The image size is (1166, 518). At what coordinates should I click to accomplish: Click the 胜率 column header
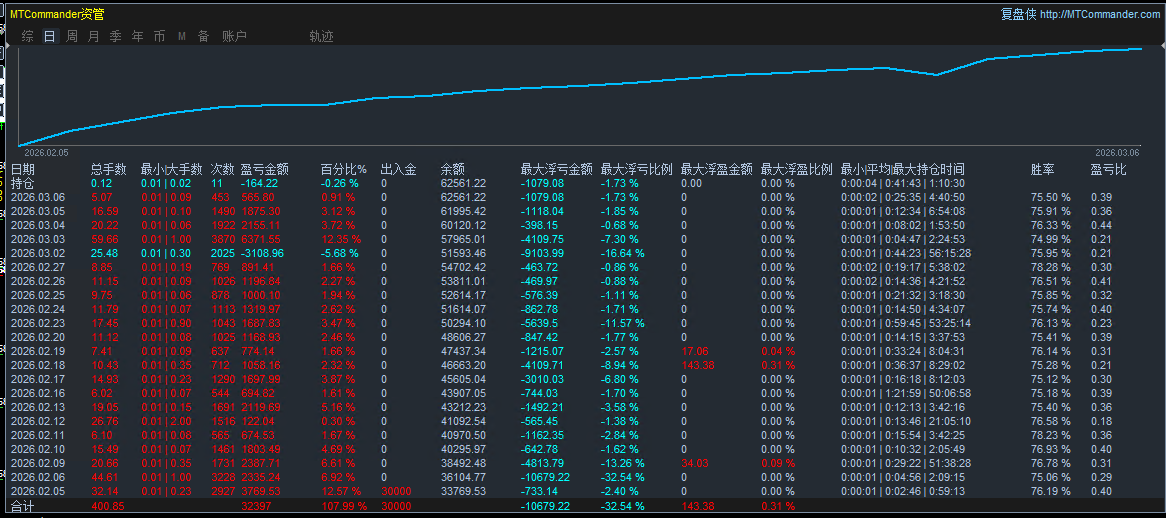pyautogui.click(x=1043, y=169)
